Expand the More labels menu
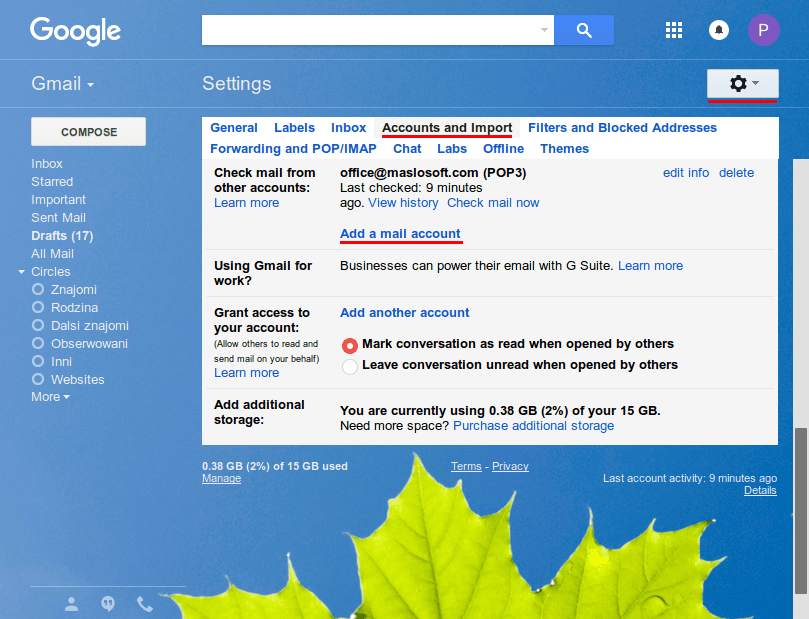Viewport: 809px width, 619px height. [50, 397]
